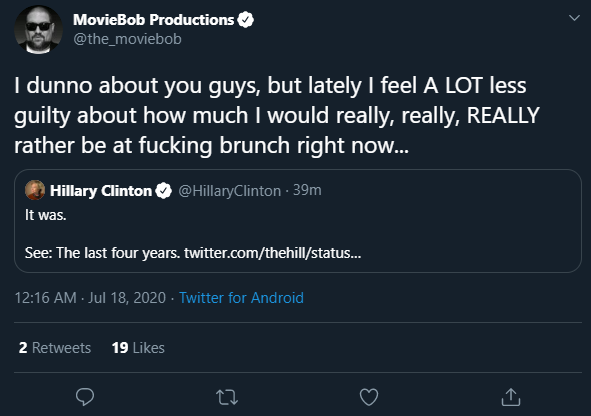The height and width of the screenshot is (416, 591).
Task: Open the quoted tweet's 39m timestamp
Action: pyautogui.click(x=307, y=190)
